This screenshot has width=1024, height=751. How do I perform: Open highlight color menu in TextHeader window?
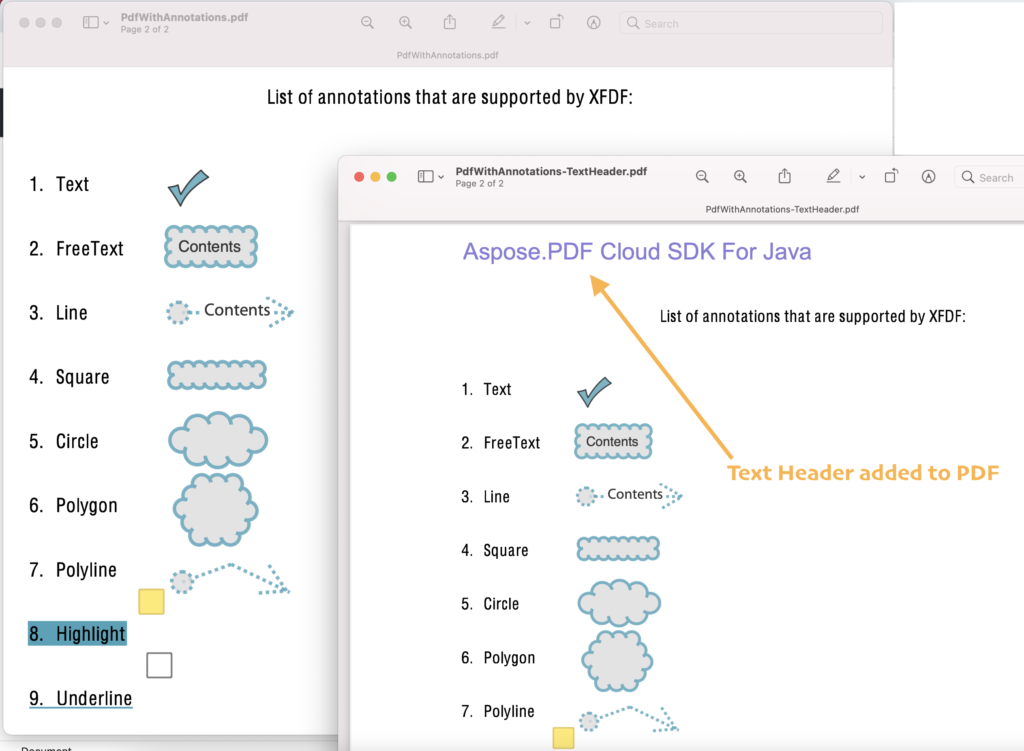[x=862, y=177]
